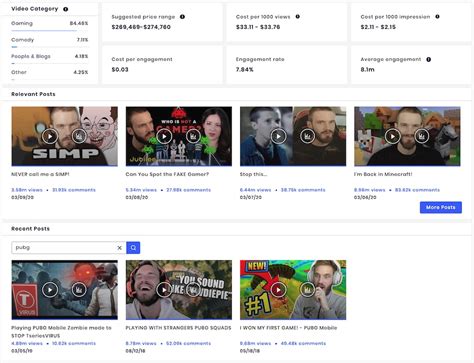This screenshot has width=474, height=363.
Task: Open analytics icon on PUBG Zombie video
Action: point(79,290)
